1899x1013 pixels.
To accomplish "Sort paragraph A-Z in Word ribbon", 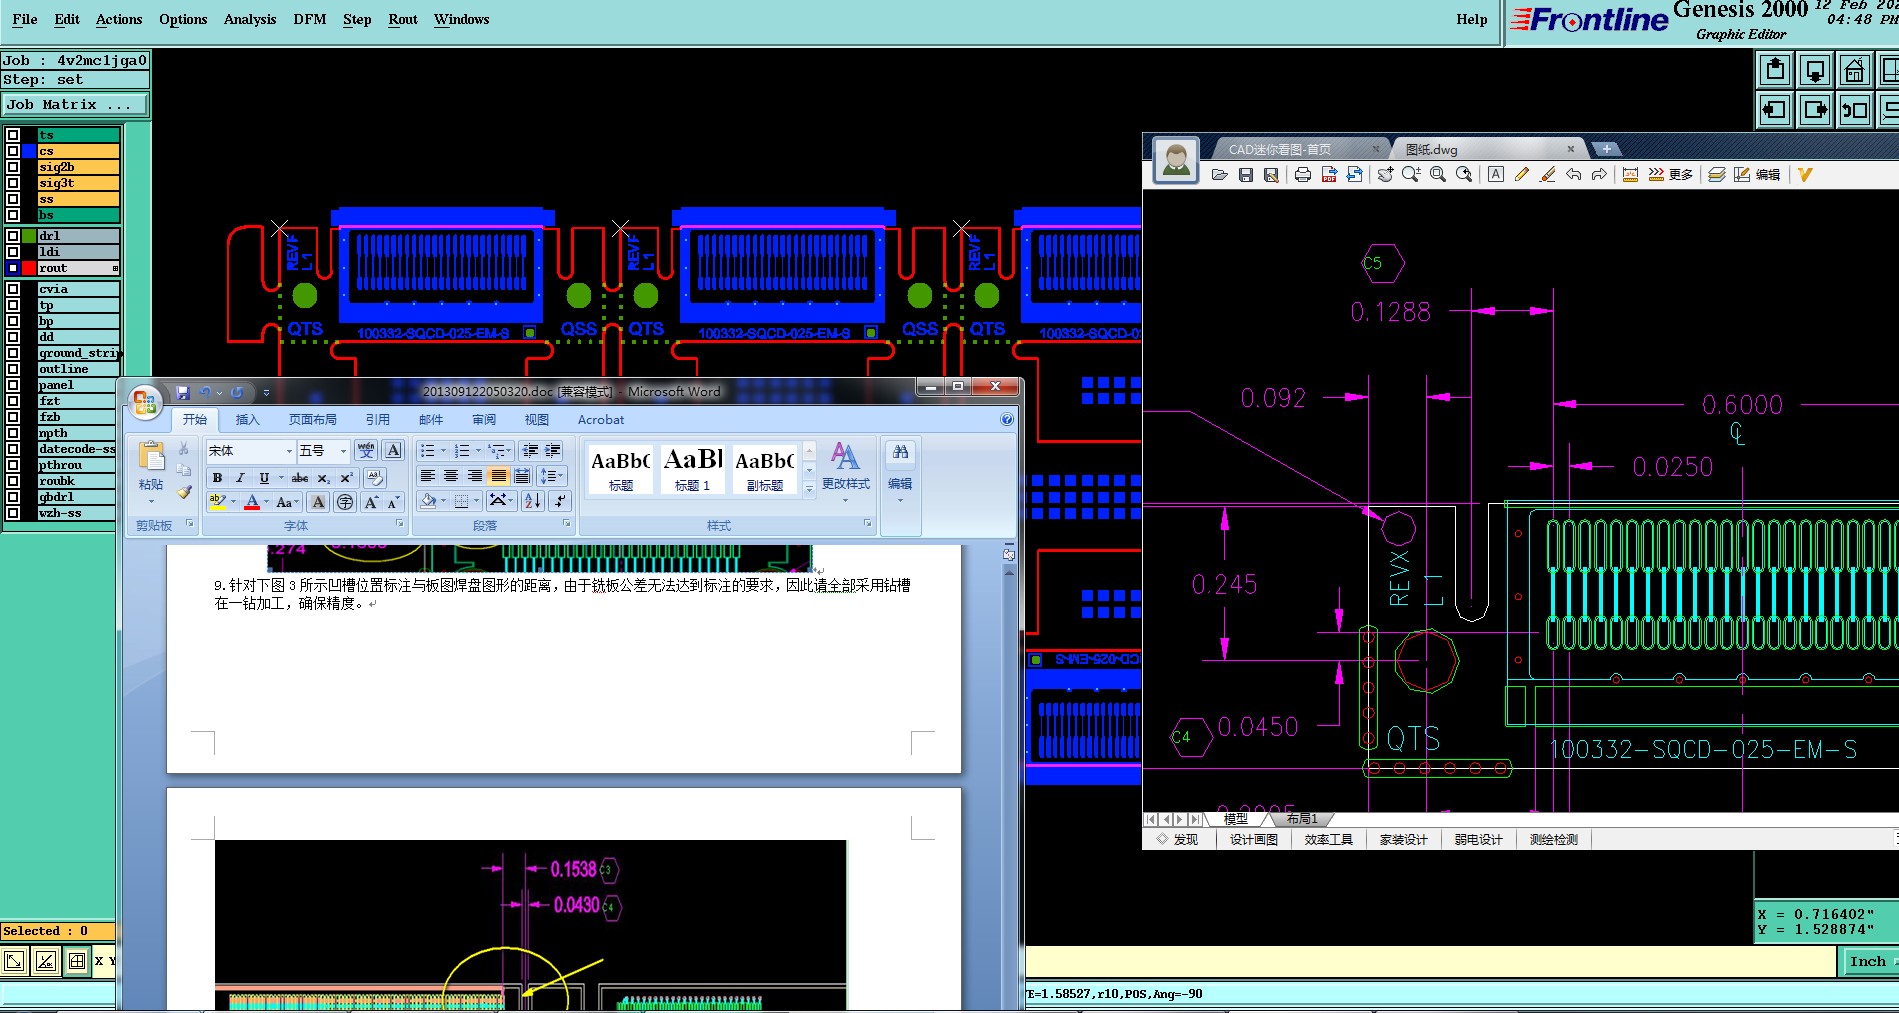I will click(533, 501).
